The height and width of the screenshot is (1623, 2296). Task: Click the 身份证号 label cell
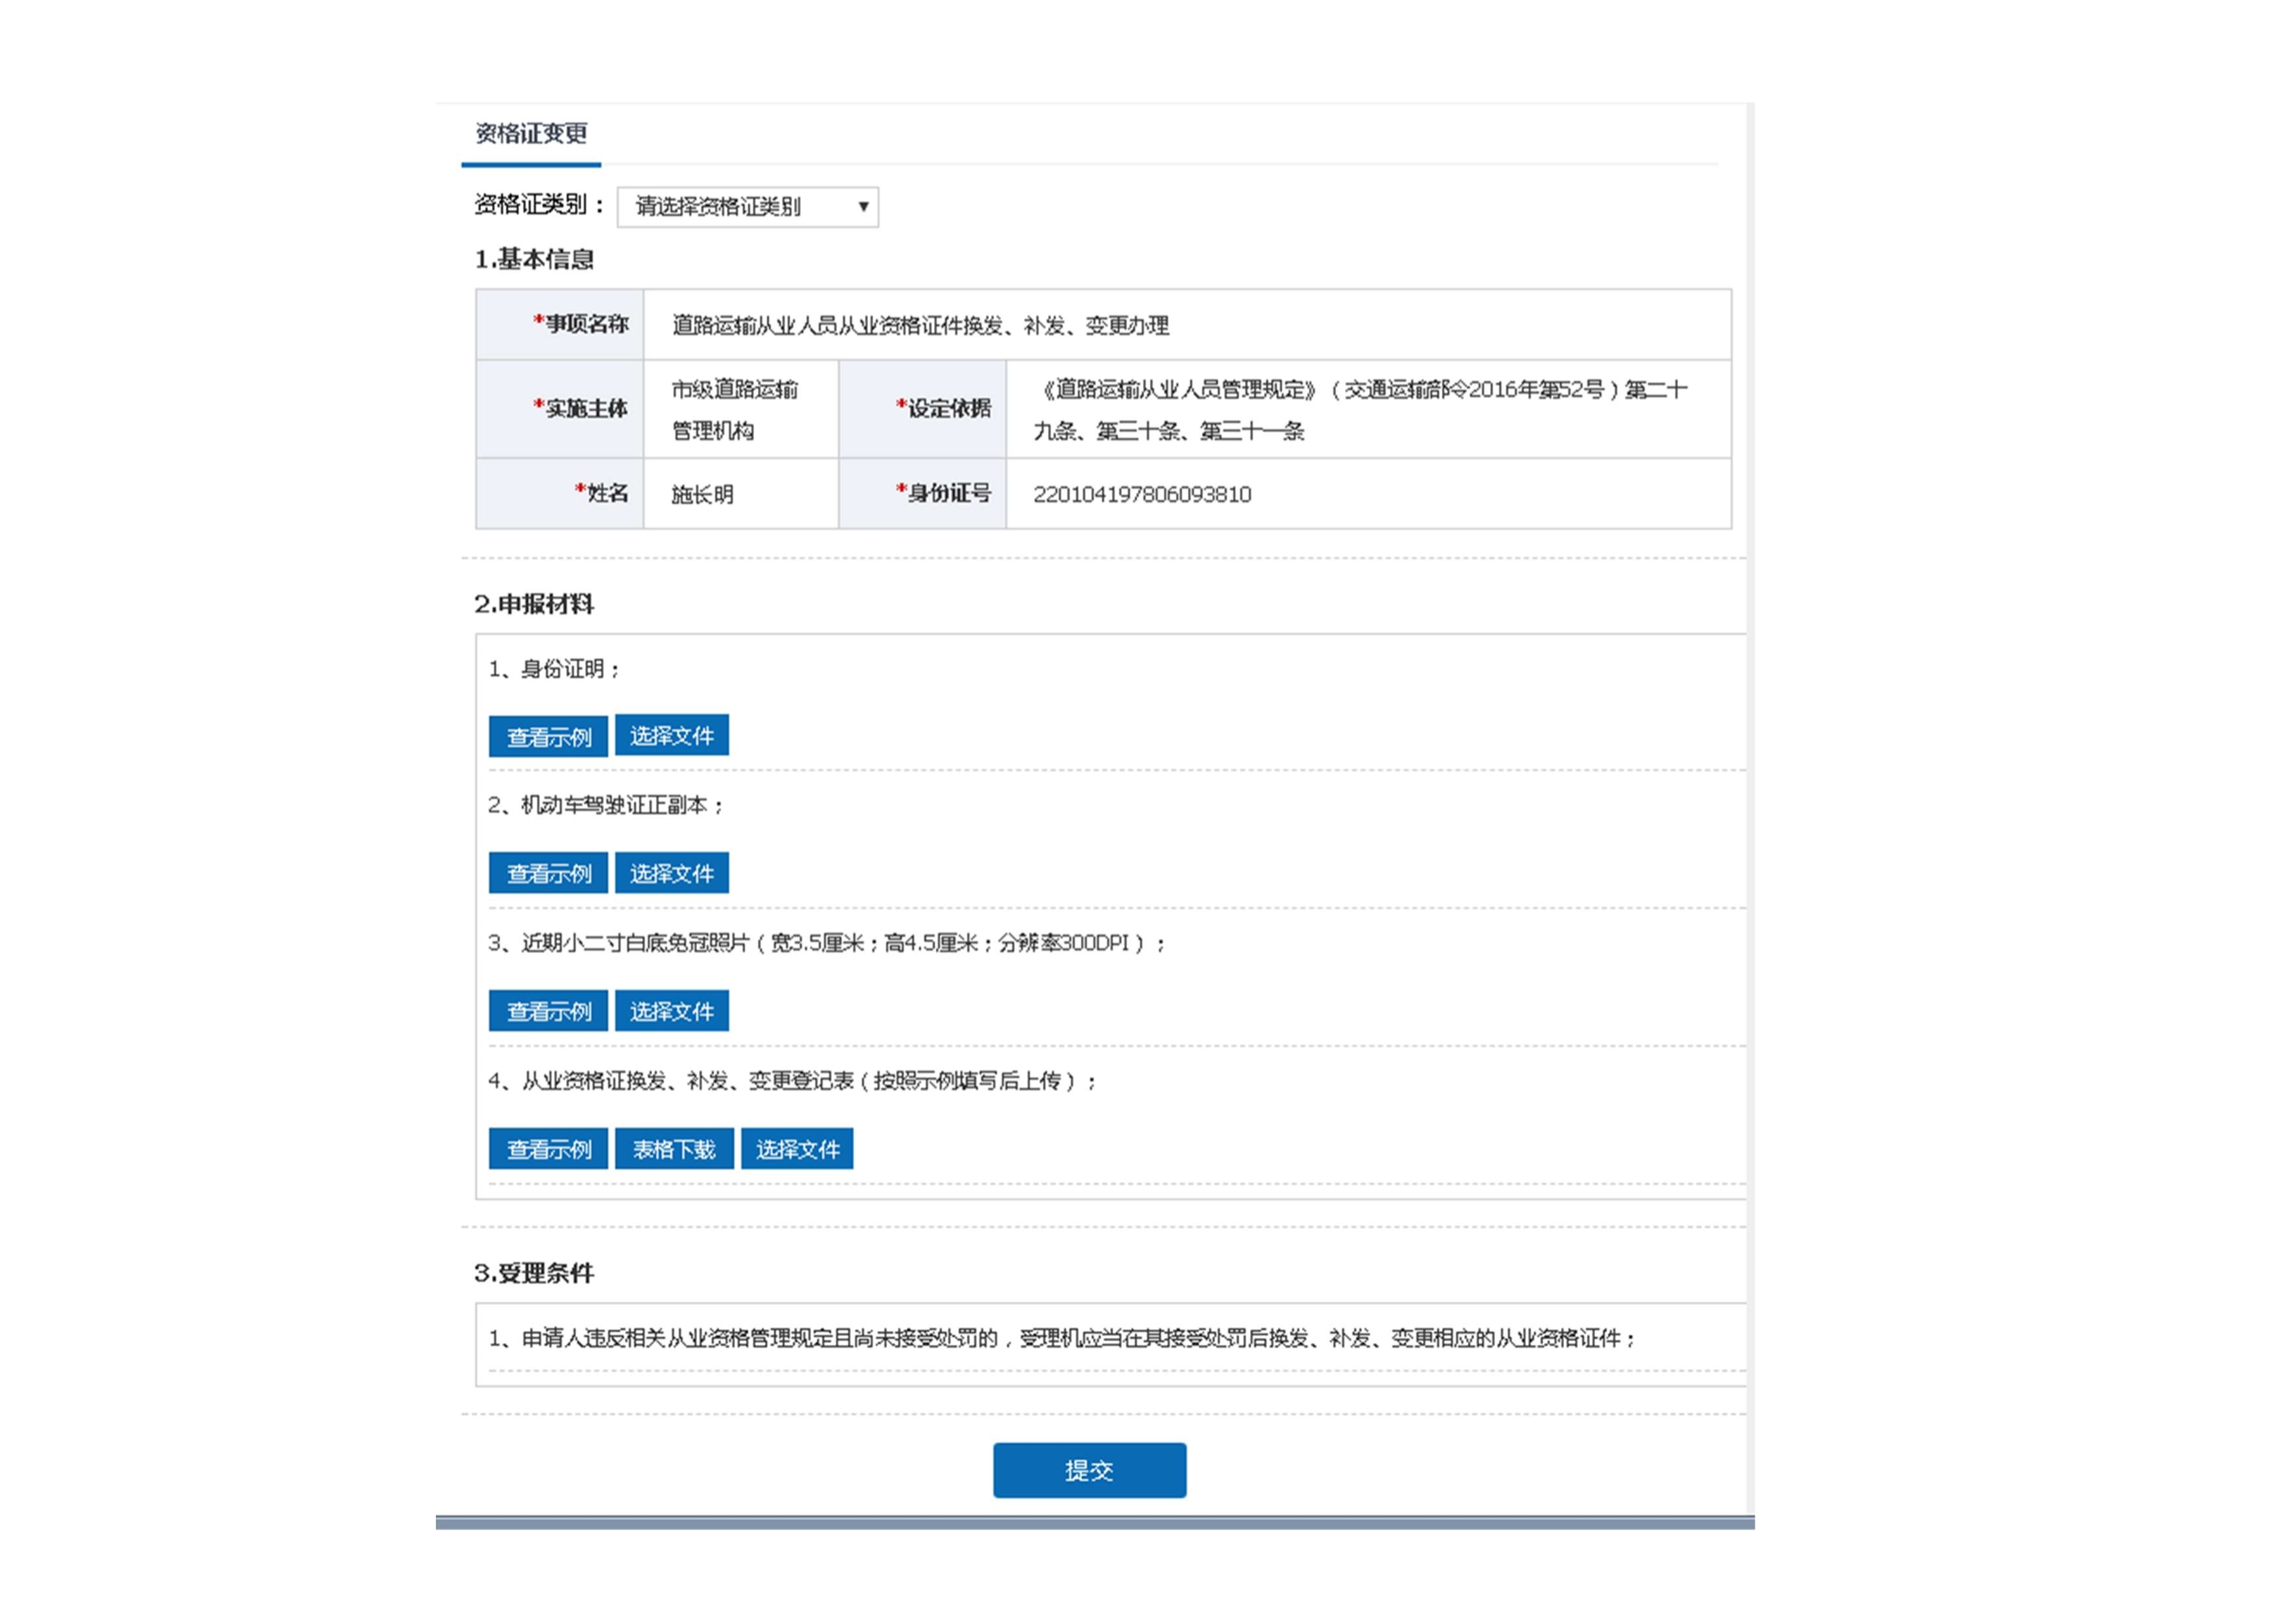coord(922,494)
